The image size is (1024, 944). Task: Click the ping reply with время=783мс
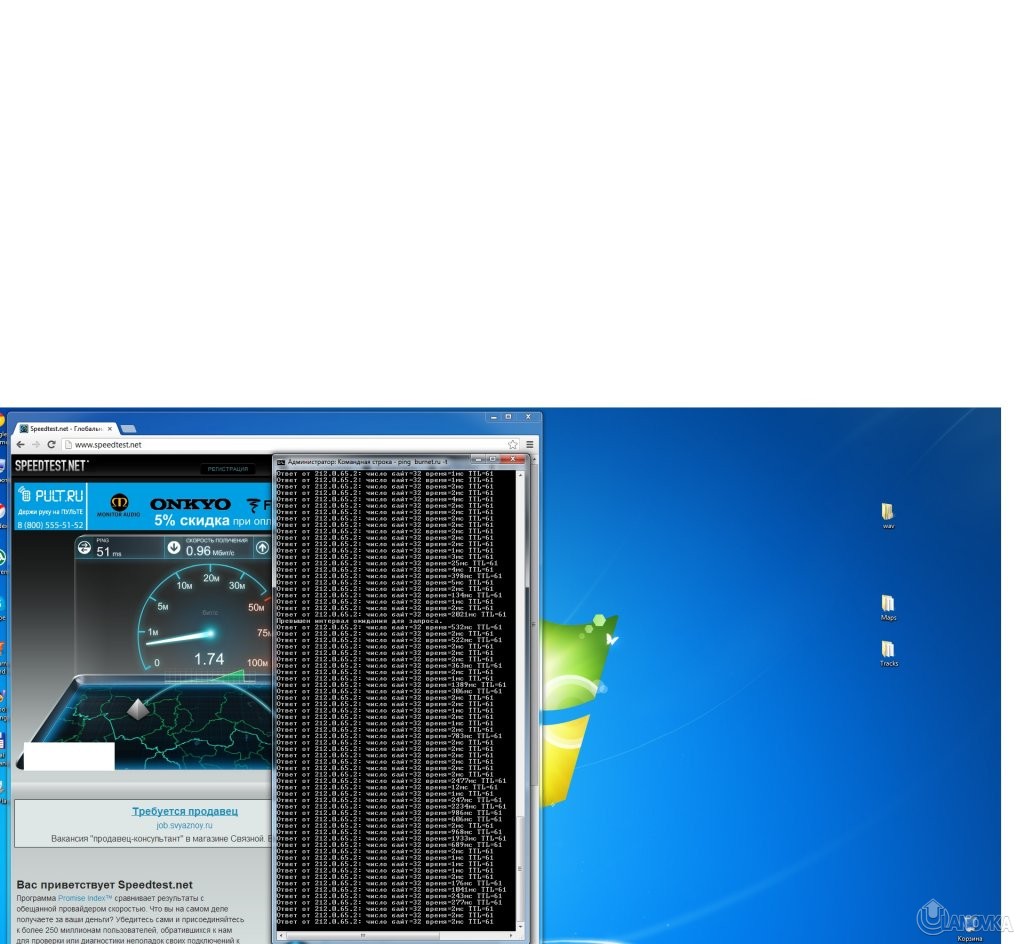[389, 736]
